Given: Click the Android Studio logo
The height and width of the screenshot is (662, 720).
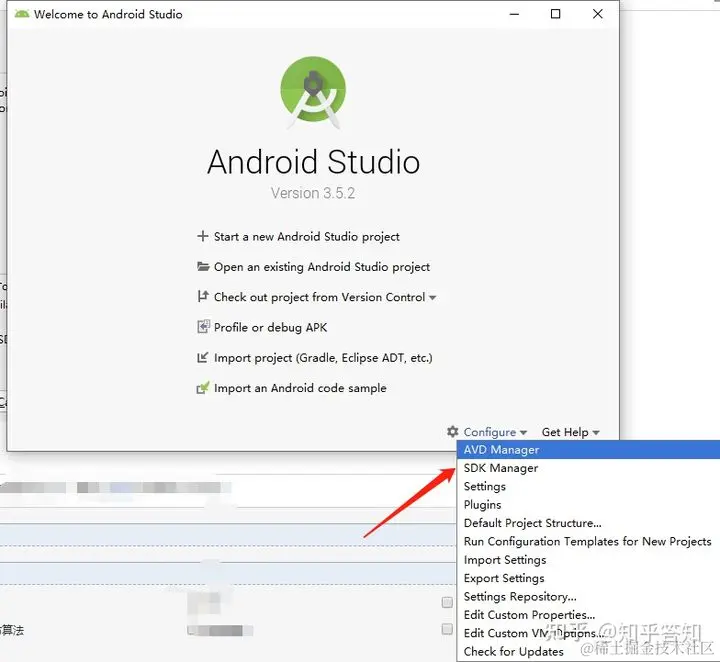Looking at the screenshot, I should (x=313, y=92).
